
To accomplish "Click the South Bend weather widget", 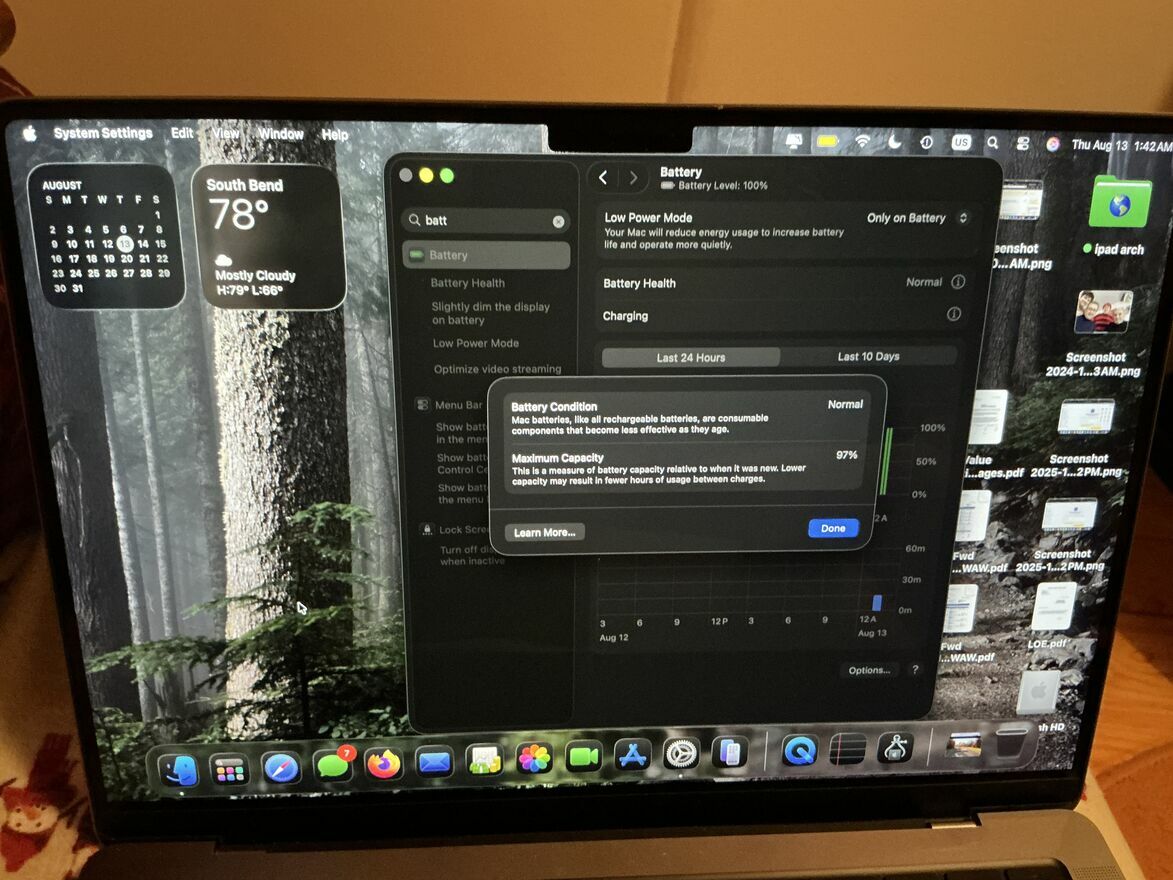I will pos(269,238).
